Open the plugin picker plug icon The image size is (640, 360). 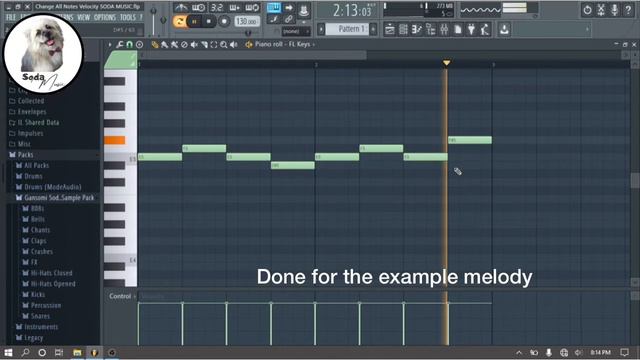pyautogui.click(x=471, y=29)
